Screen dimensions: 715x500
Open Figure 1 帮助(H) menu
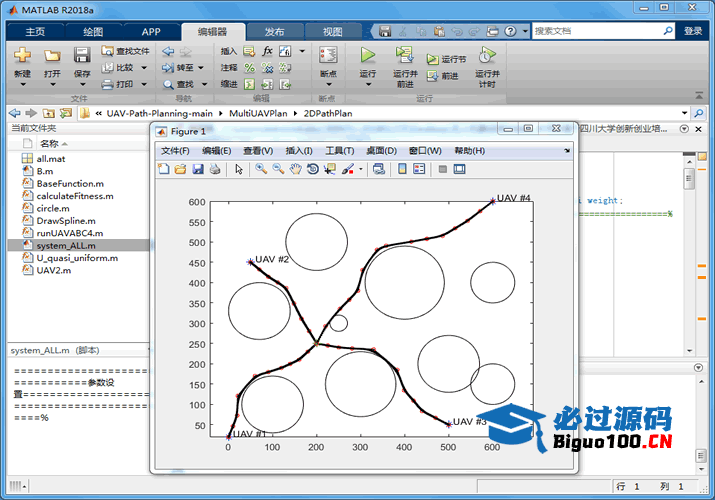pos(470,151)
